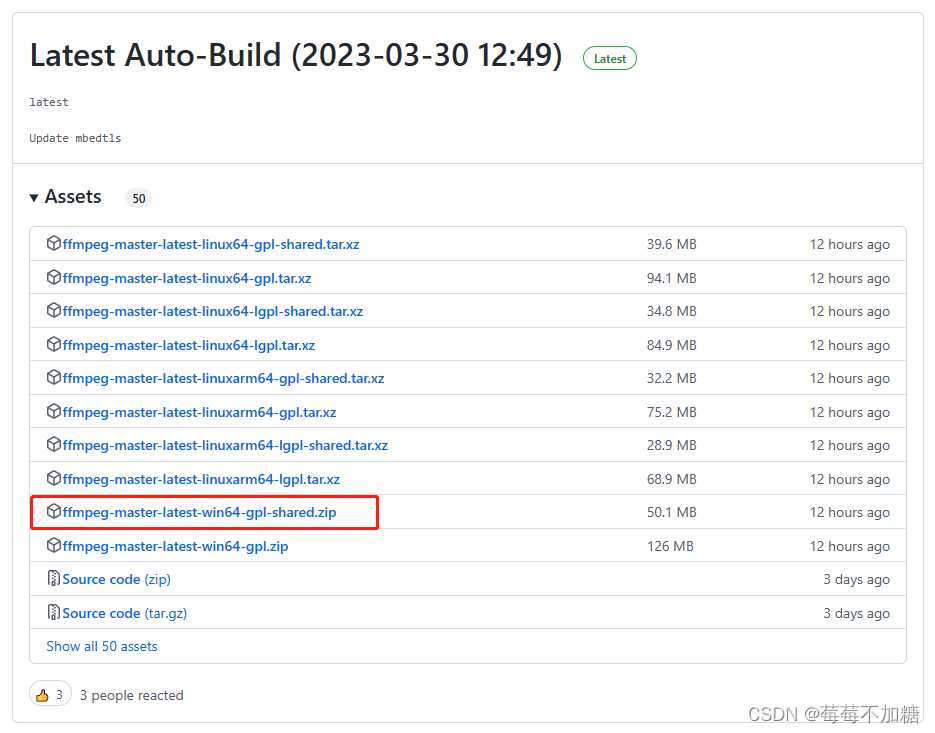Click zip file icon beside Source code (tar.gz)
Screen dimensions: 935x733
click(x=54, y=613)
